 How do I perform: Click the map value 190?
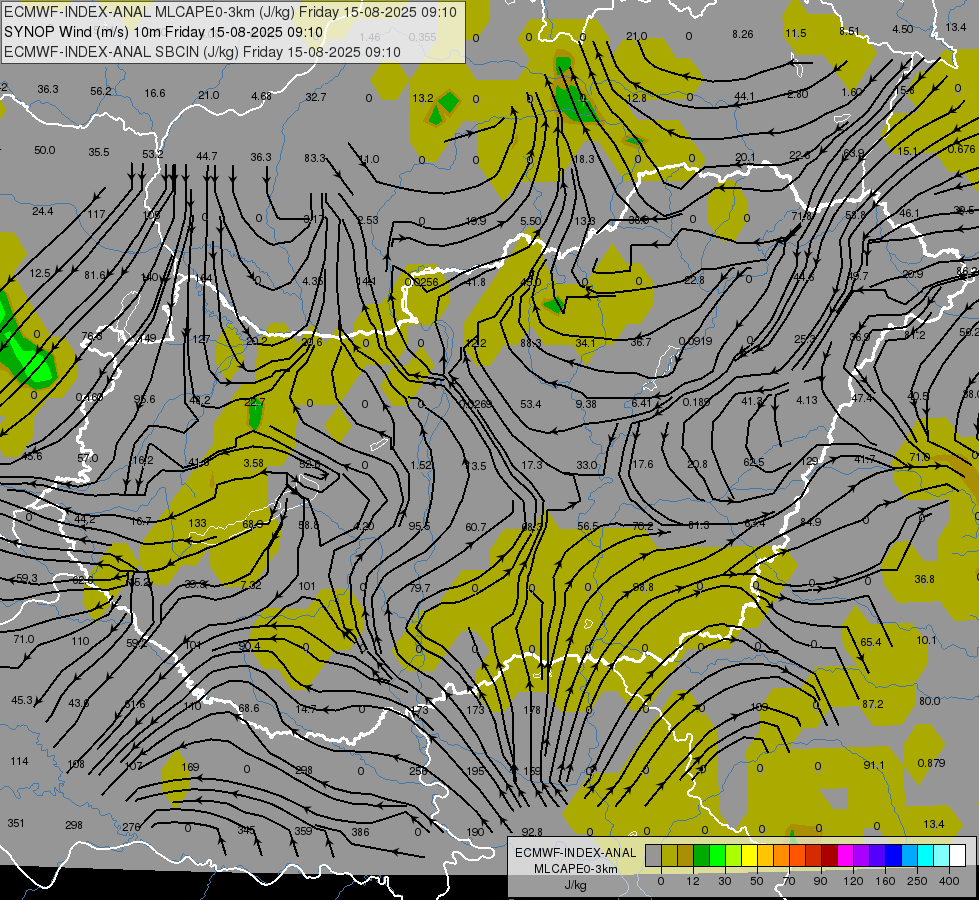coord(475,832)
